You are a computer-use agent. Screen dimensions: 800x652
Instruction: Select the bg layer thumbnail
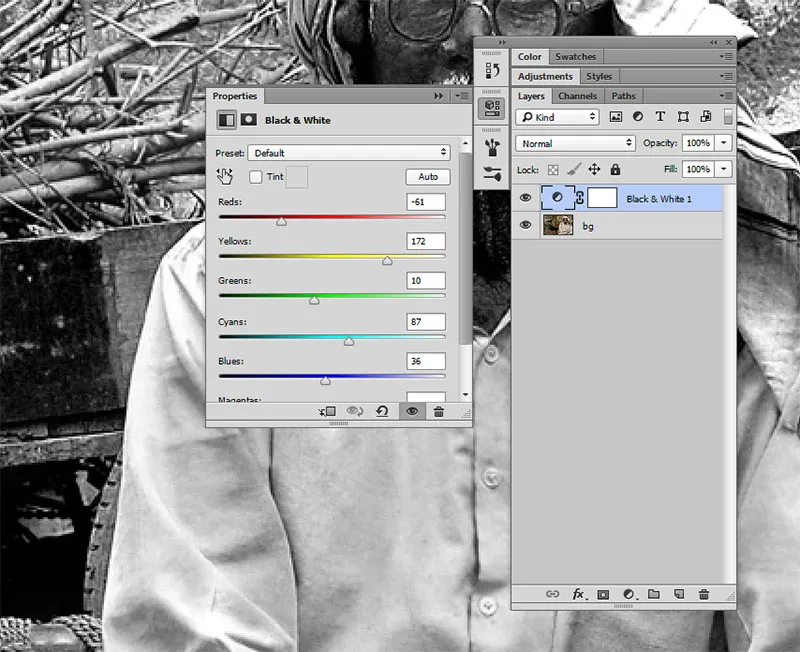pyautogui.click(x=557, y=225)
